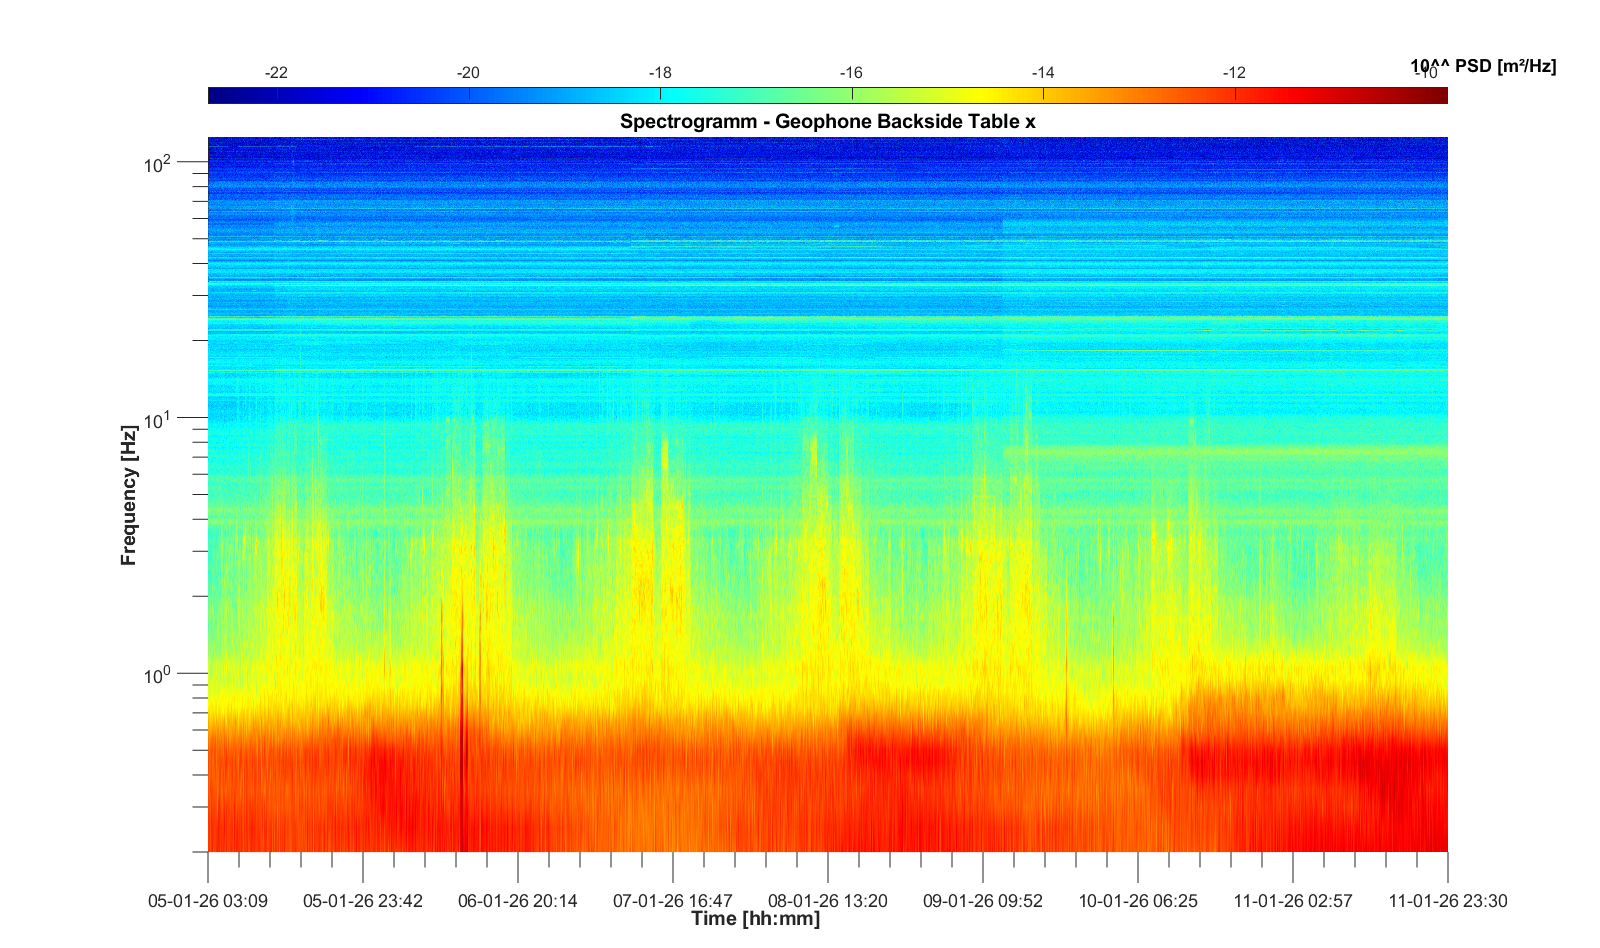
Task: Click the '10-01-26 06:25' time tick label
Action: click(1138, 901)
